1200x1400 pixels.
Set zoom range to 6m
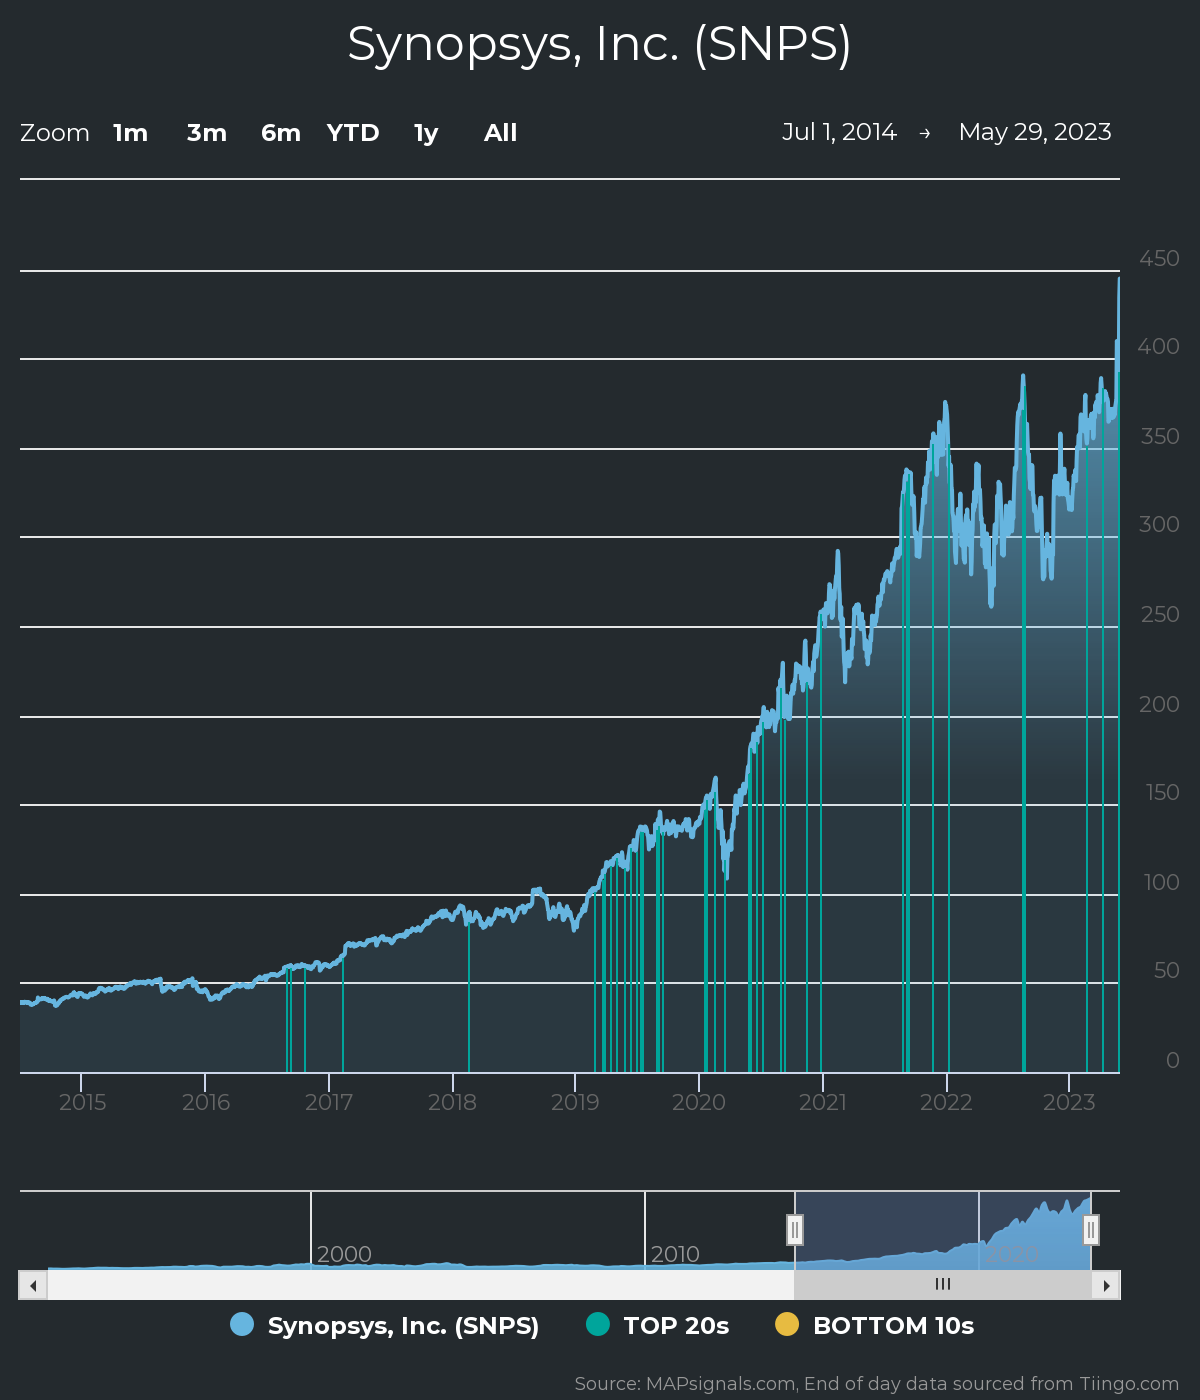(x=281, y=133)
